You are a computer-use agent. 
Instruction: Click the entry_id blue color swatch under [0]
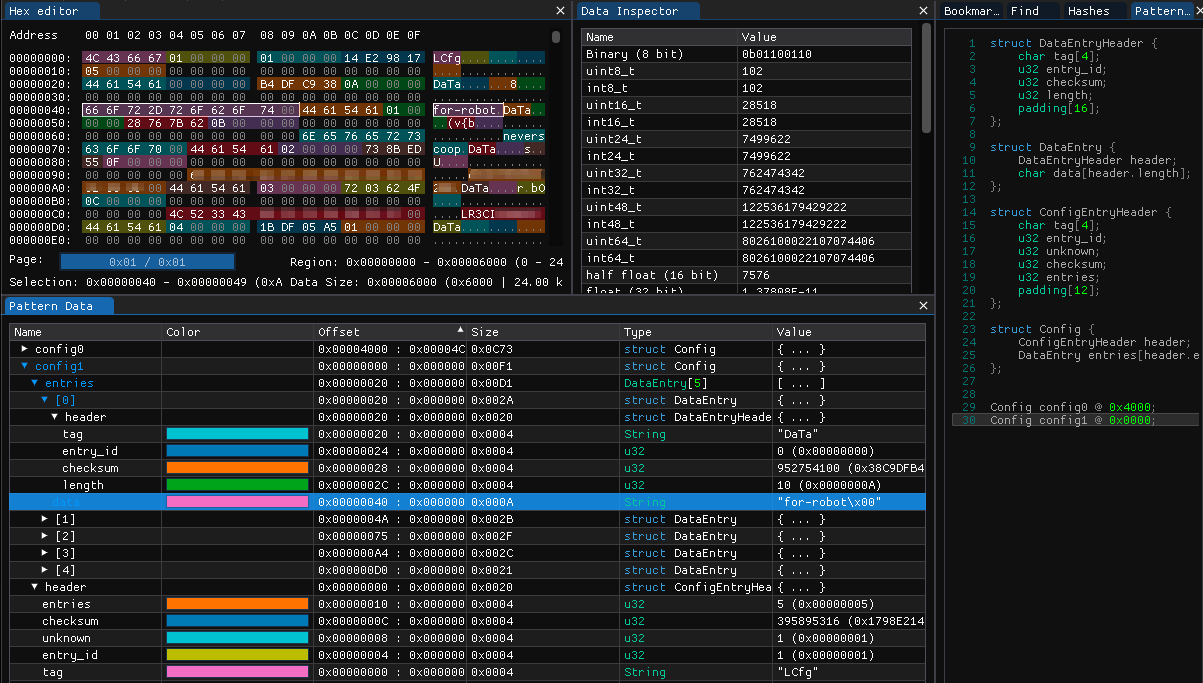point(237,451)
